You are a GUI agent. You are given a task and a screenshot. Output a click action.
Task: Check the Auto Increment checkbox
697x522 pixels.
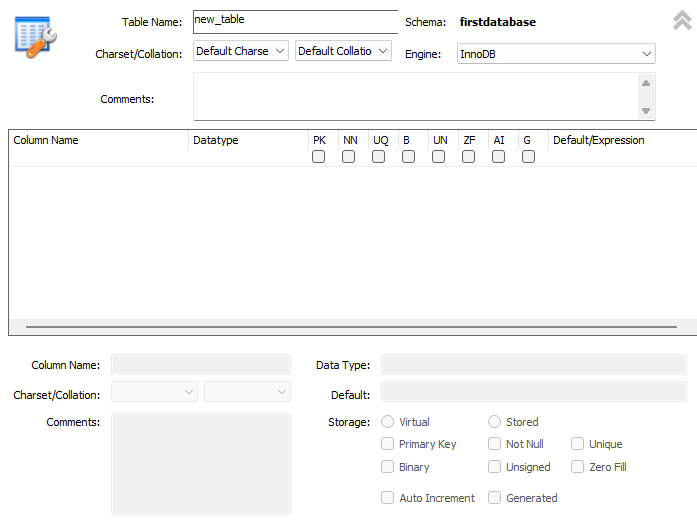tap(388, 498)
